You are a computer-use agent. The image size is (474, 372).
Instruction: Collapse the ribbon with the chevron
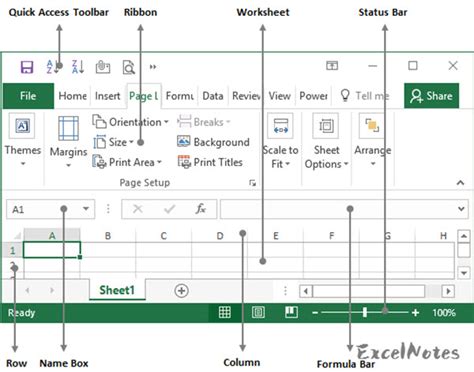(x=460, y=183)
